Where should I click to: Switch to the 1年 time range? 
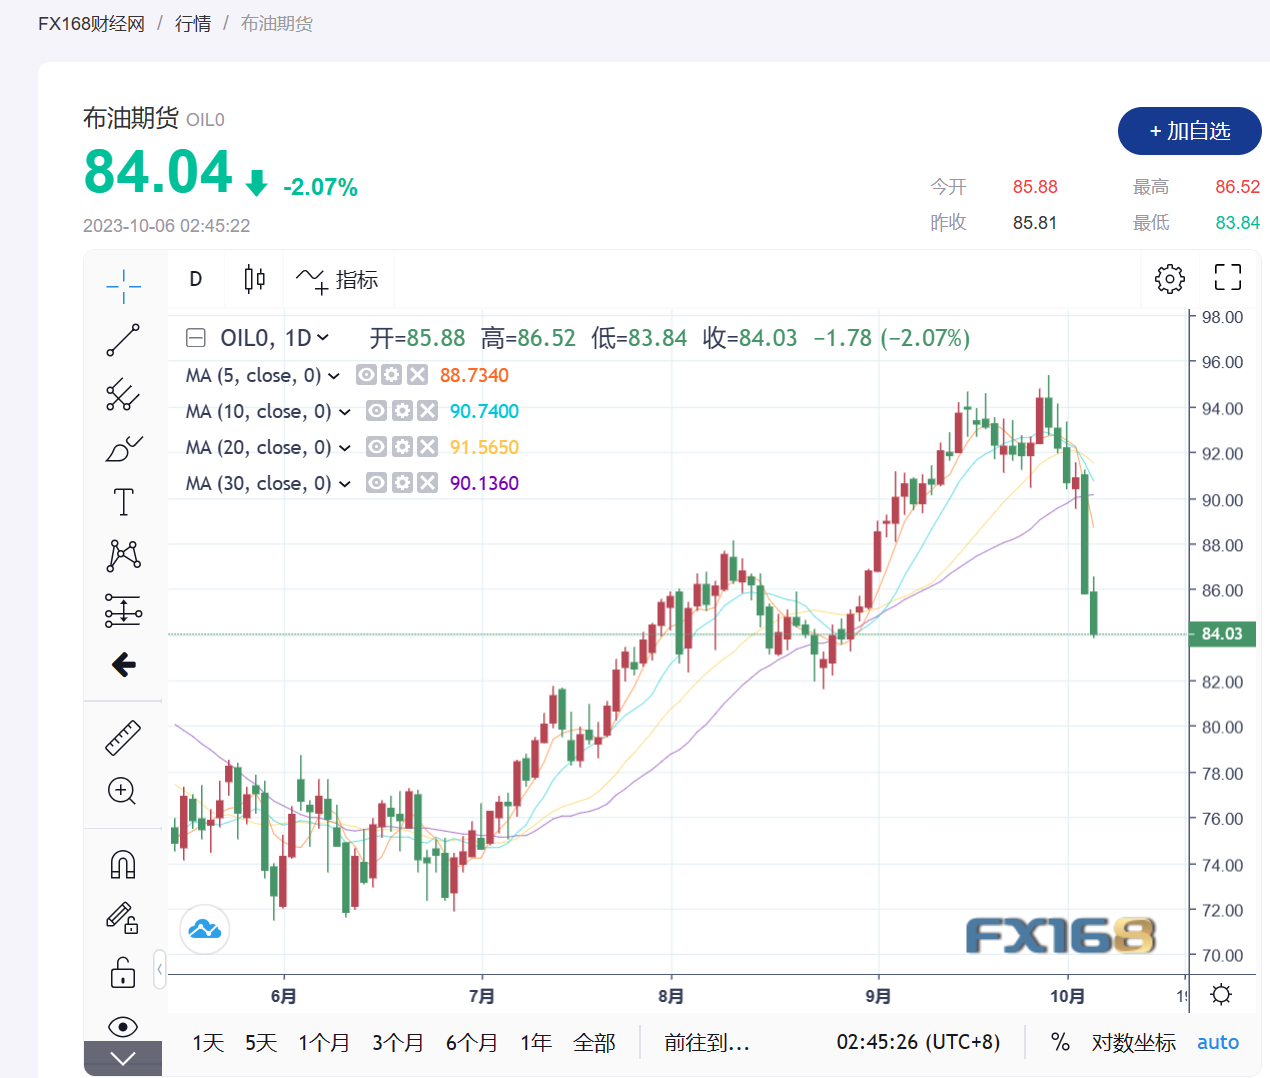[536, 1043]
